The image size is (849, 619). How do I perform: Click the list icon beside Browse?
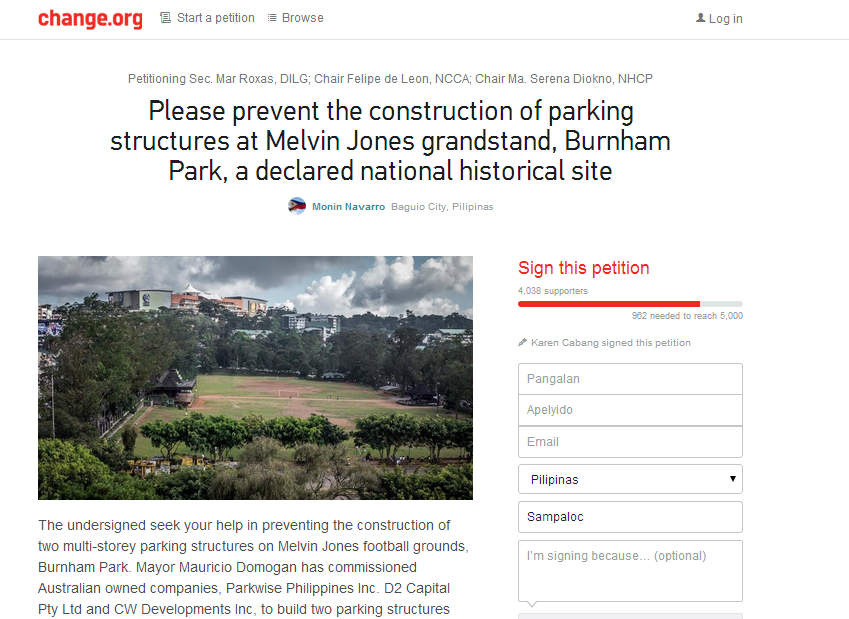pyautogui.click(x=272, y=18)
